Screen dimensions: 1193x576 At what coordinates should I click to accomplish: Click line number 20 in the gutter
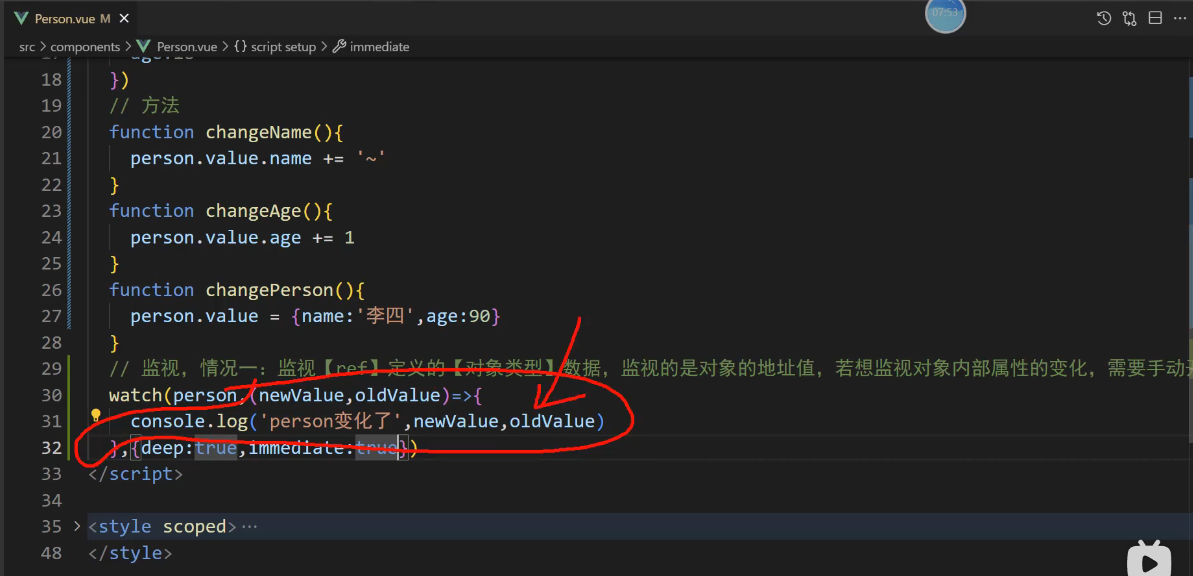pyautogui.click(x=52, y=132)
